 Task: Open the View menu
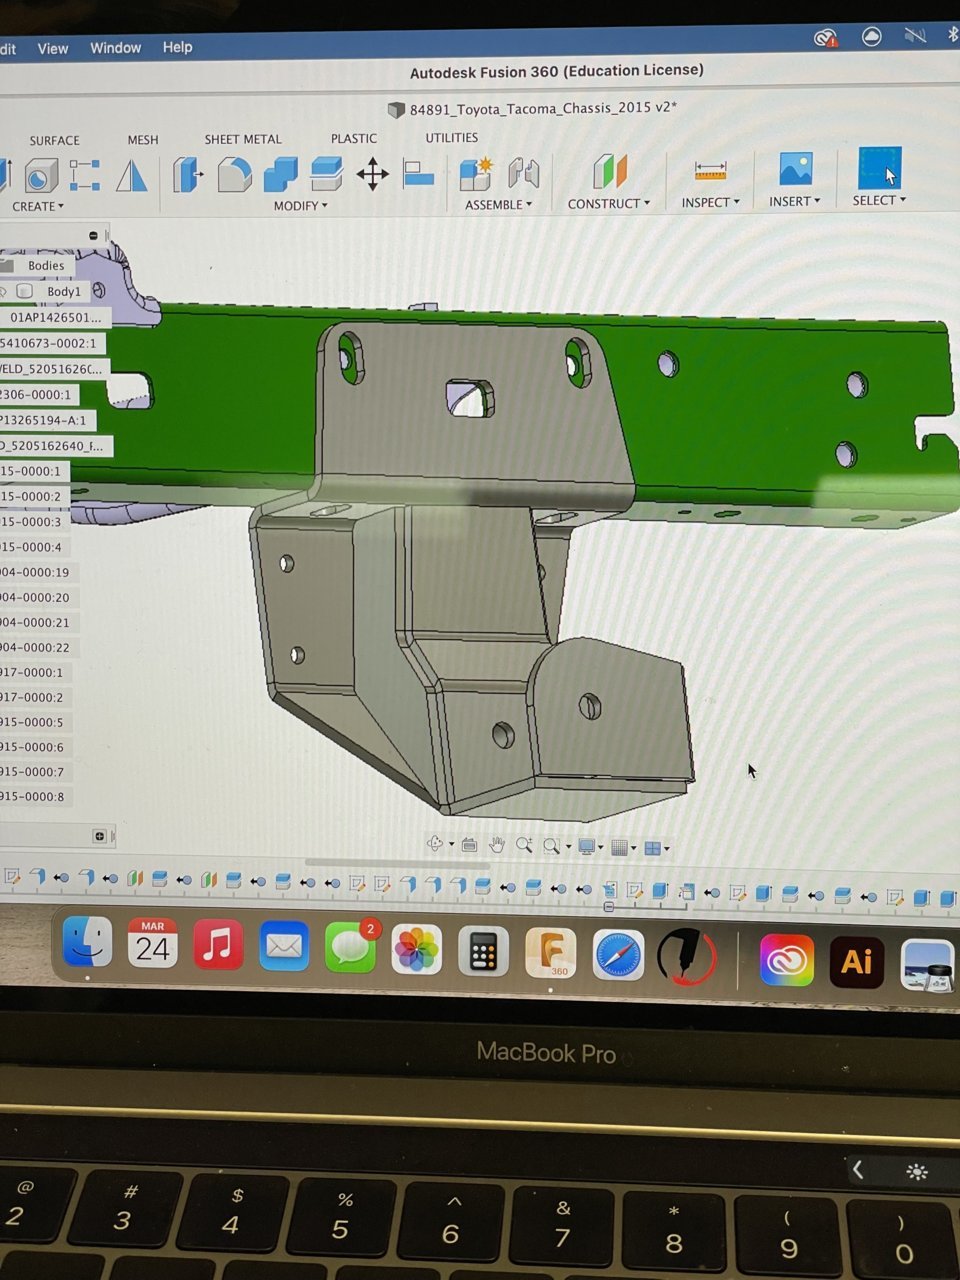[53, 48]
